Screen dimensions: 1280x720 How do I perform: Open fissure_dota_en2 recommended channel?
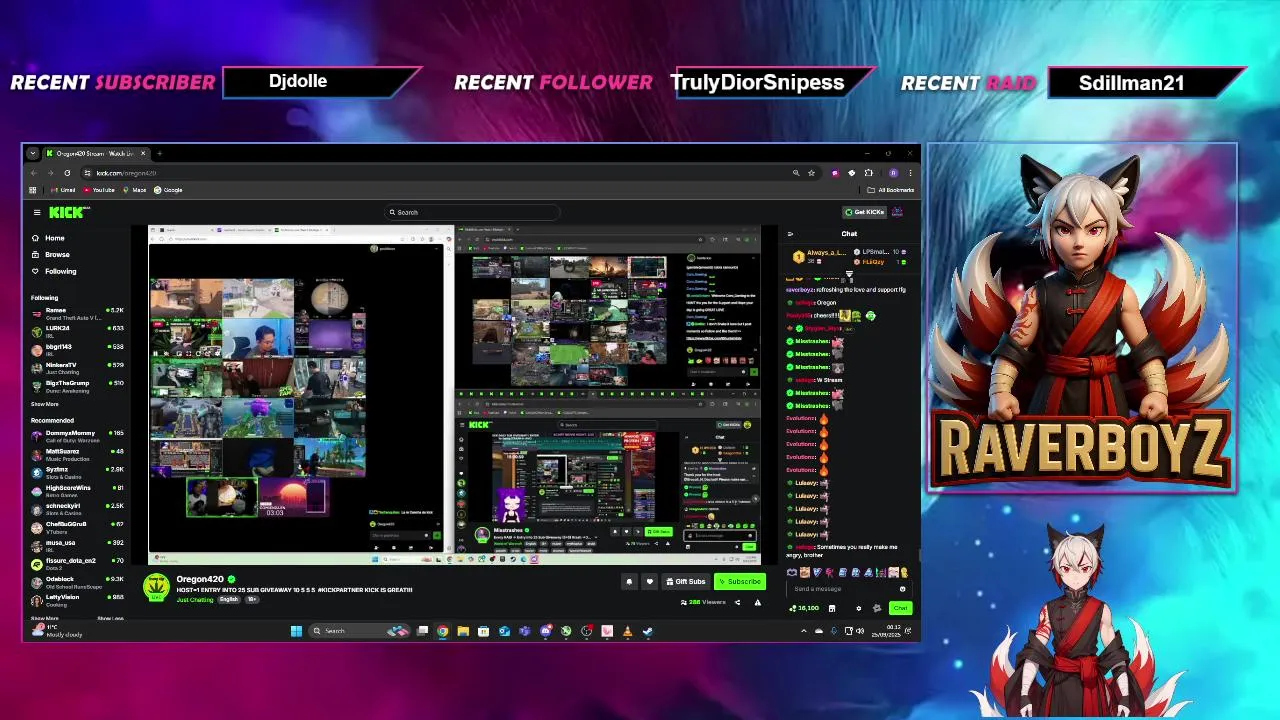78,563
